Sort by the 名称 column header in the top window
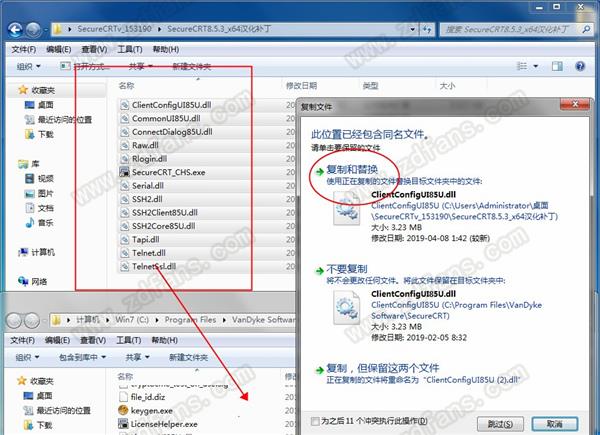 point(126,86)
